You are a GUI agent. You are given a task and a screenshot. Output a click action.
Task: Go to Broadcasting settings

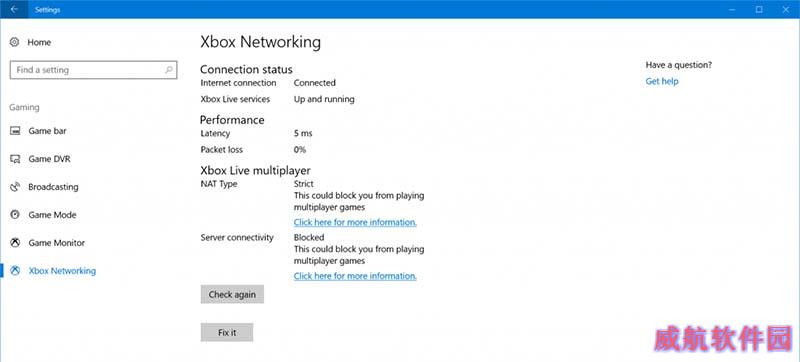[x=54, y=187]
